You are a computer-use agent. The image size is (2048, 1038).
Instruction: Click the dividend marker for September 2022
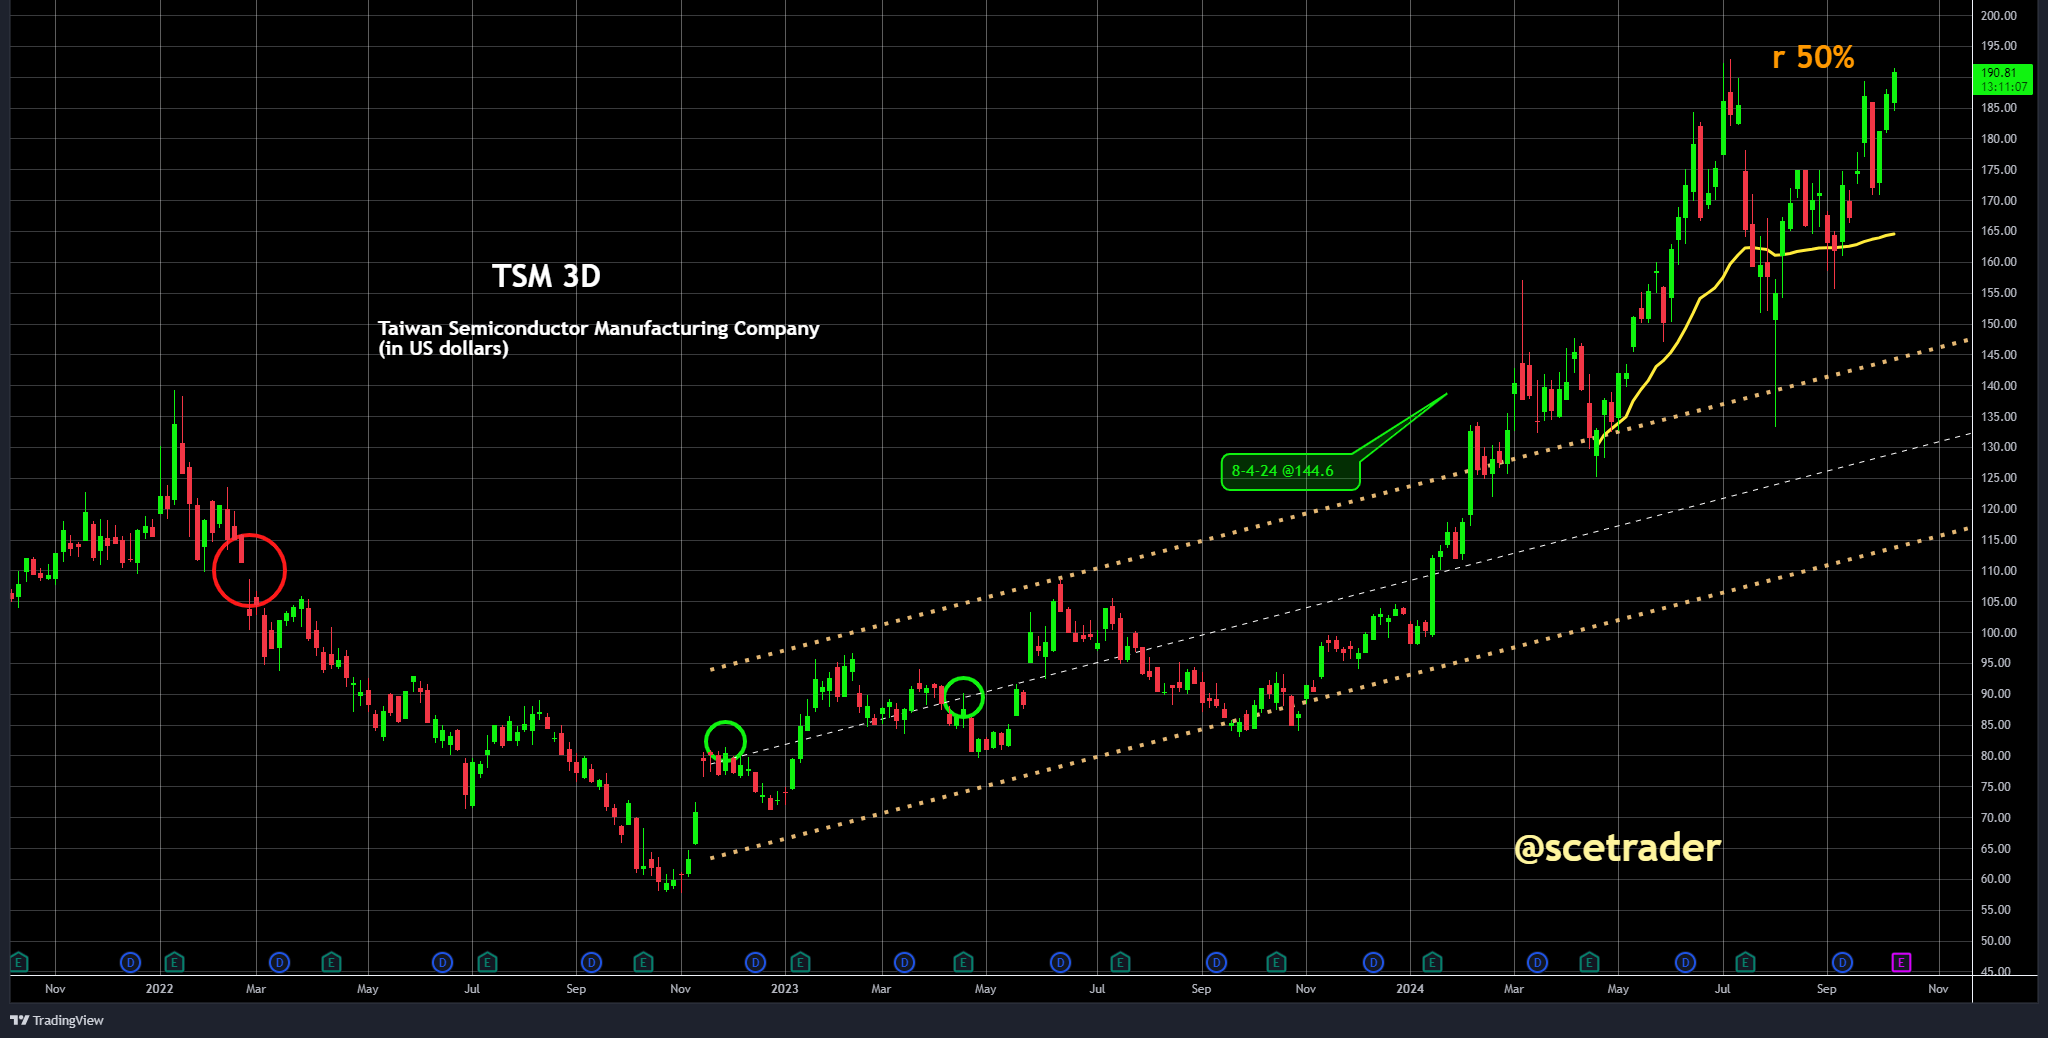(592, 962)
